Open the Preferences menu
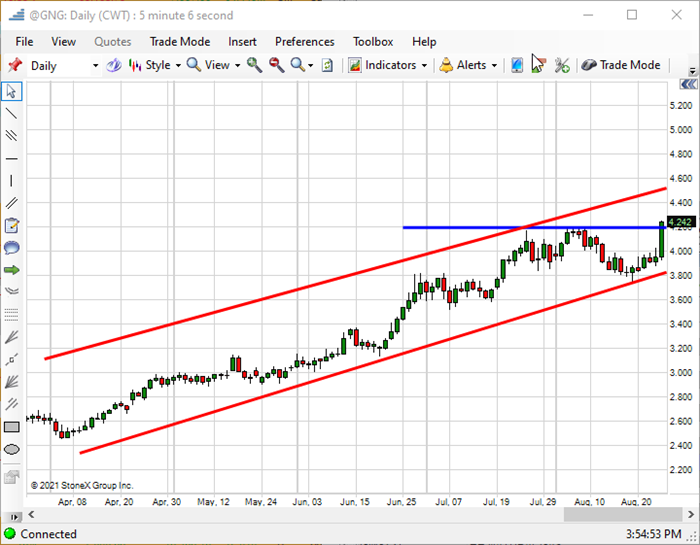Viewport: 700px width, 545px height. [x=304, y=42]
